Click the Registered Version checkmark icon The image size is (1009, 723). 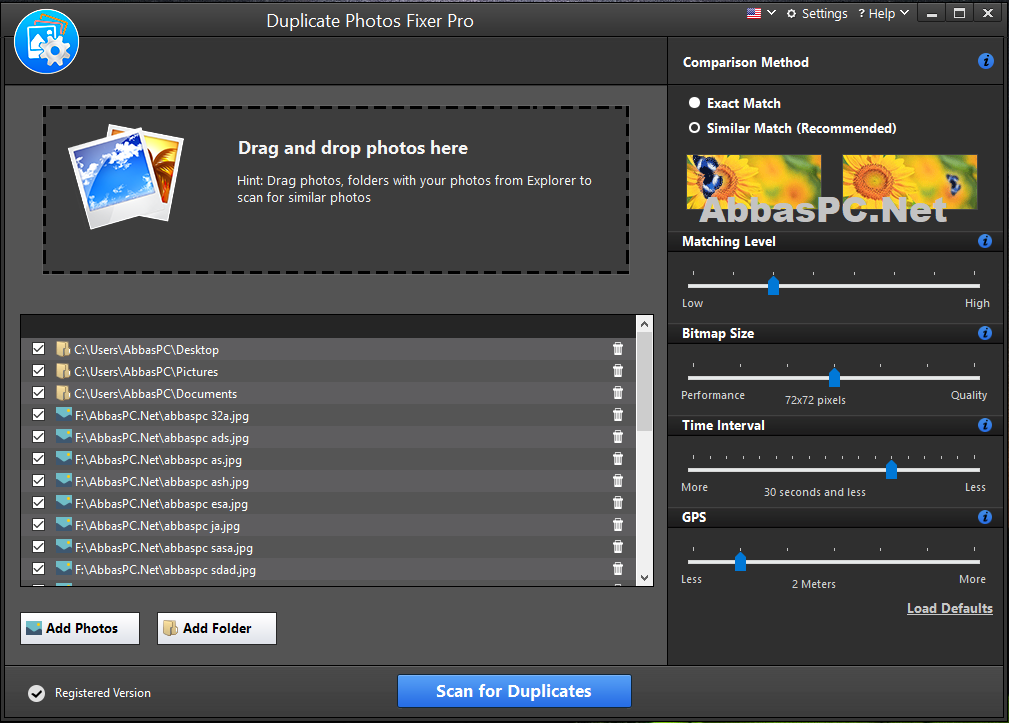pos(37,693)
